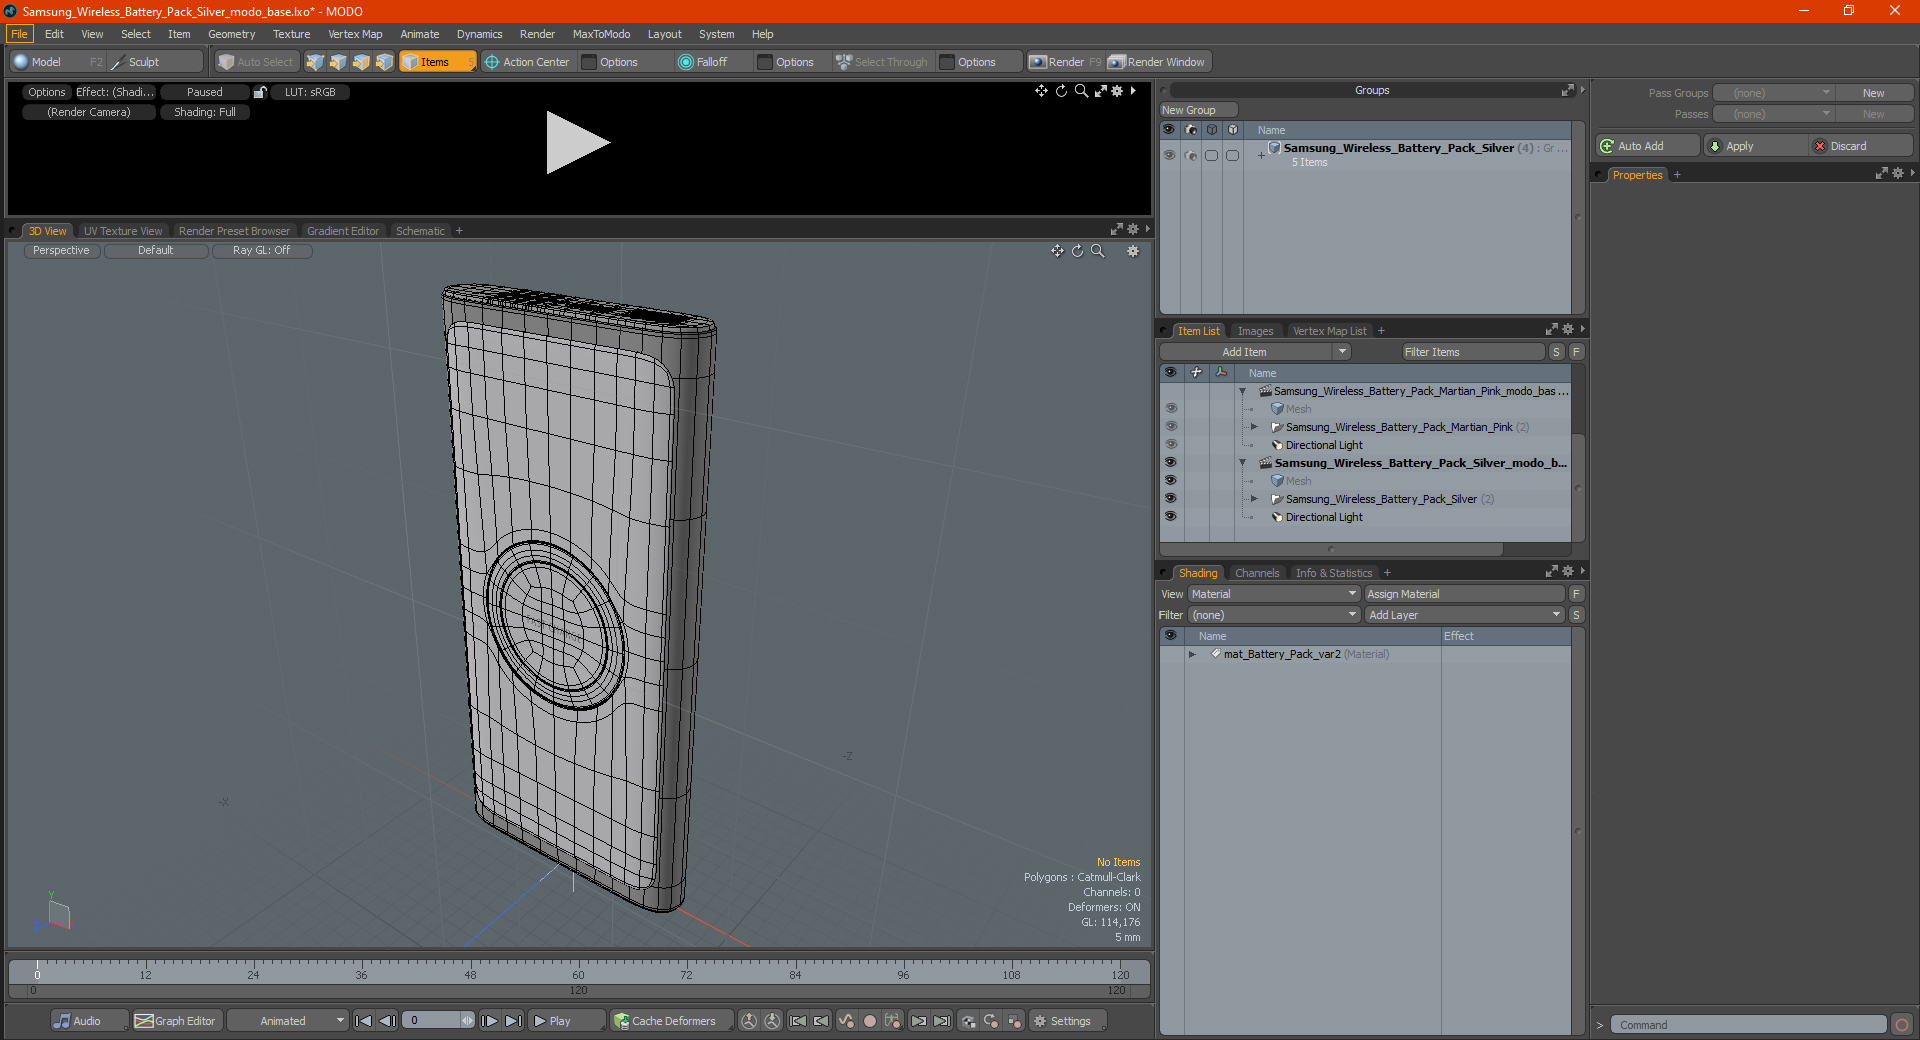Toggle visibility of group Samsung_Wireless_Battery_Pack_Silver in Groups panel
Screen dimensions: 1920x1040
[1169, 155]
